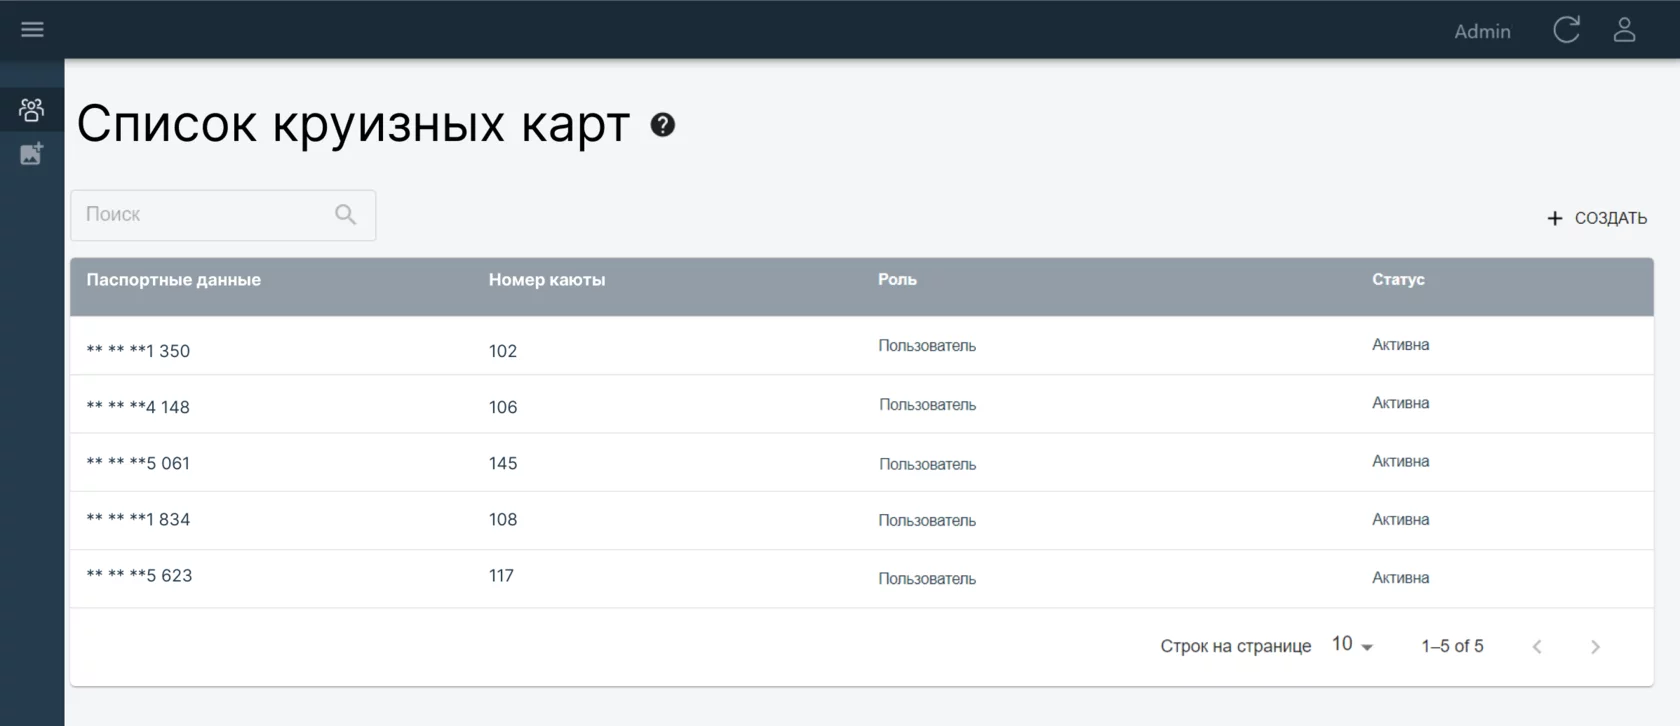The height and width of the screenshot is (726, 1680).
Task: Open the user profile icon
Action: pyautogui.click(x=1624, y=30)
